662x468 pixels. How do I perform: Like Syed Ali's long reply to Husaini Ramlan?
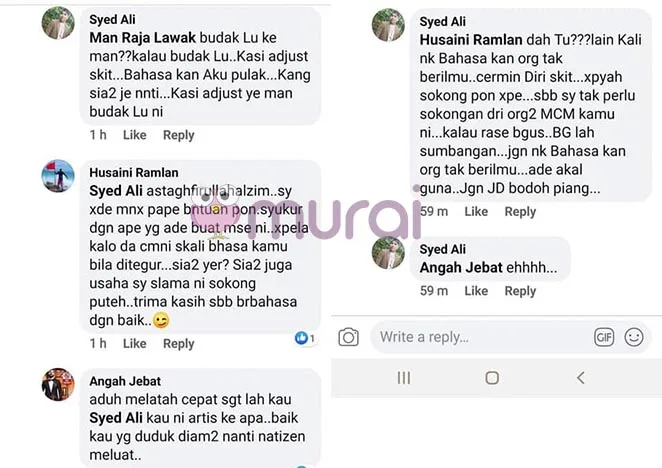click(476, 211)
